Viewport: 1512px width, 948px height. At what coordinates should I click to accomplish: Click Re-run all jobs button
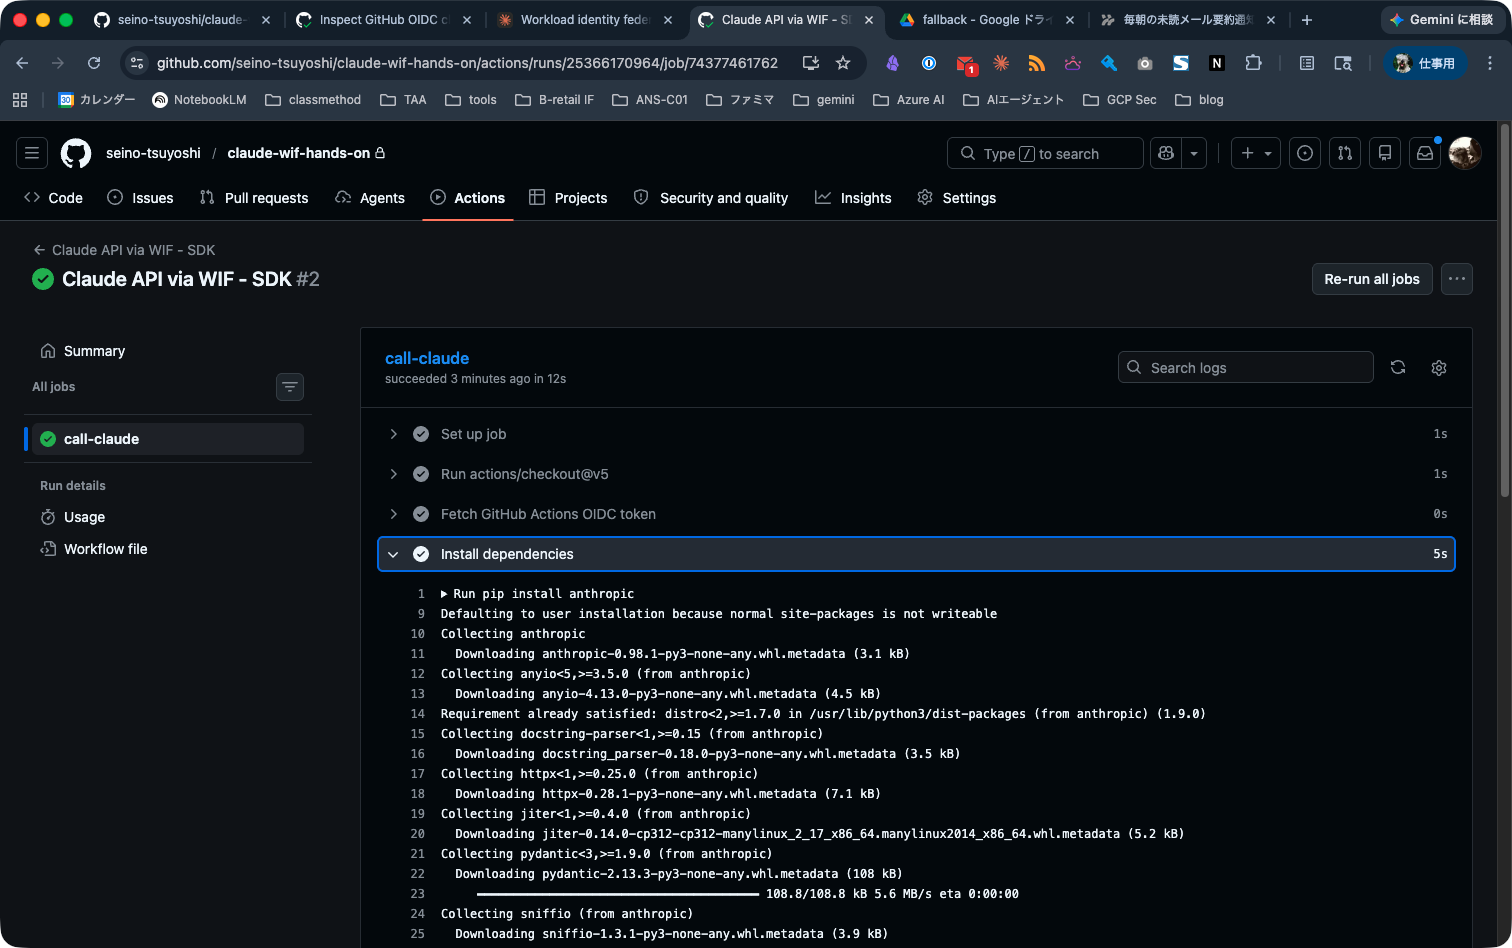pyautogui.click(x=1372, y=279)
